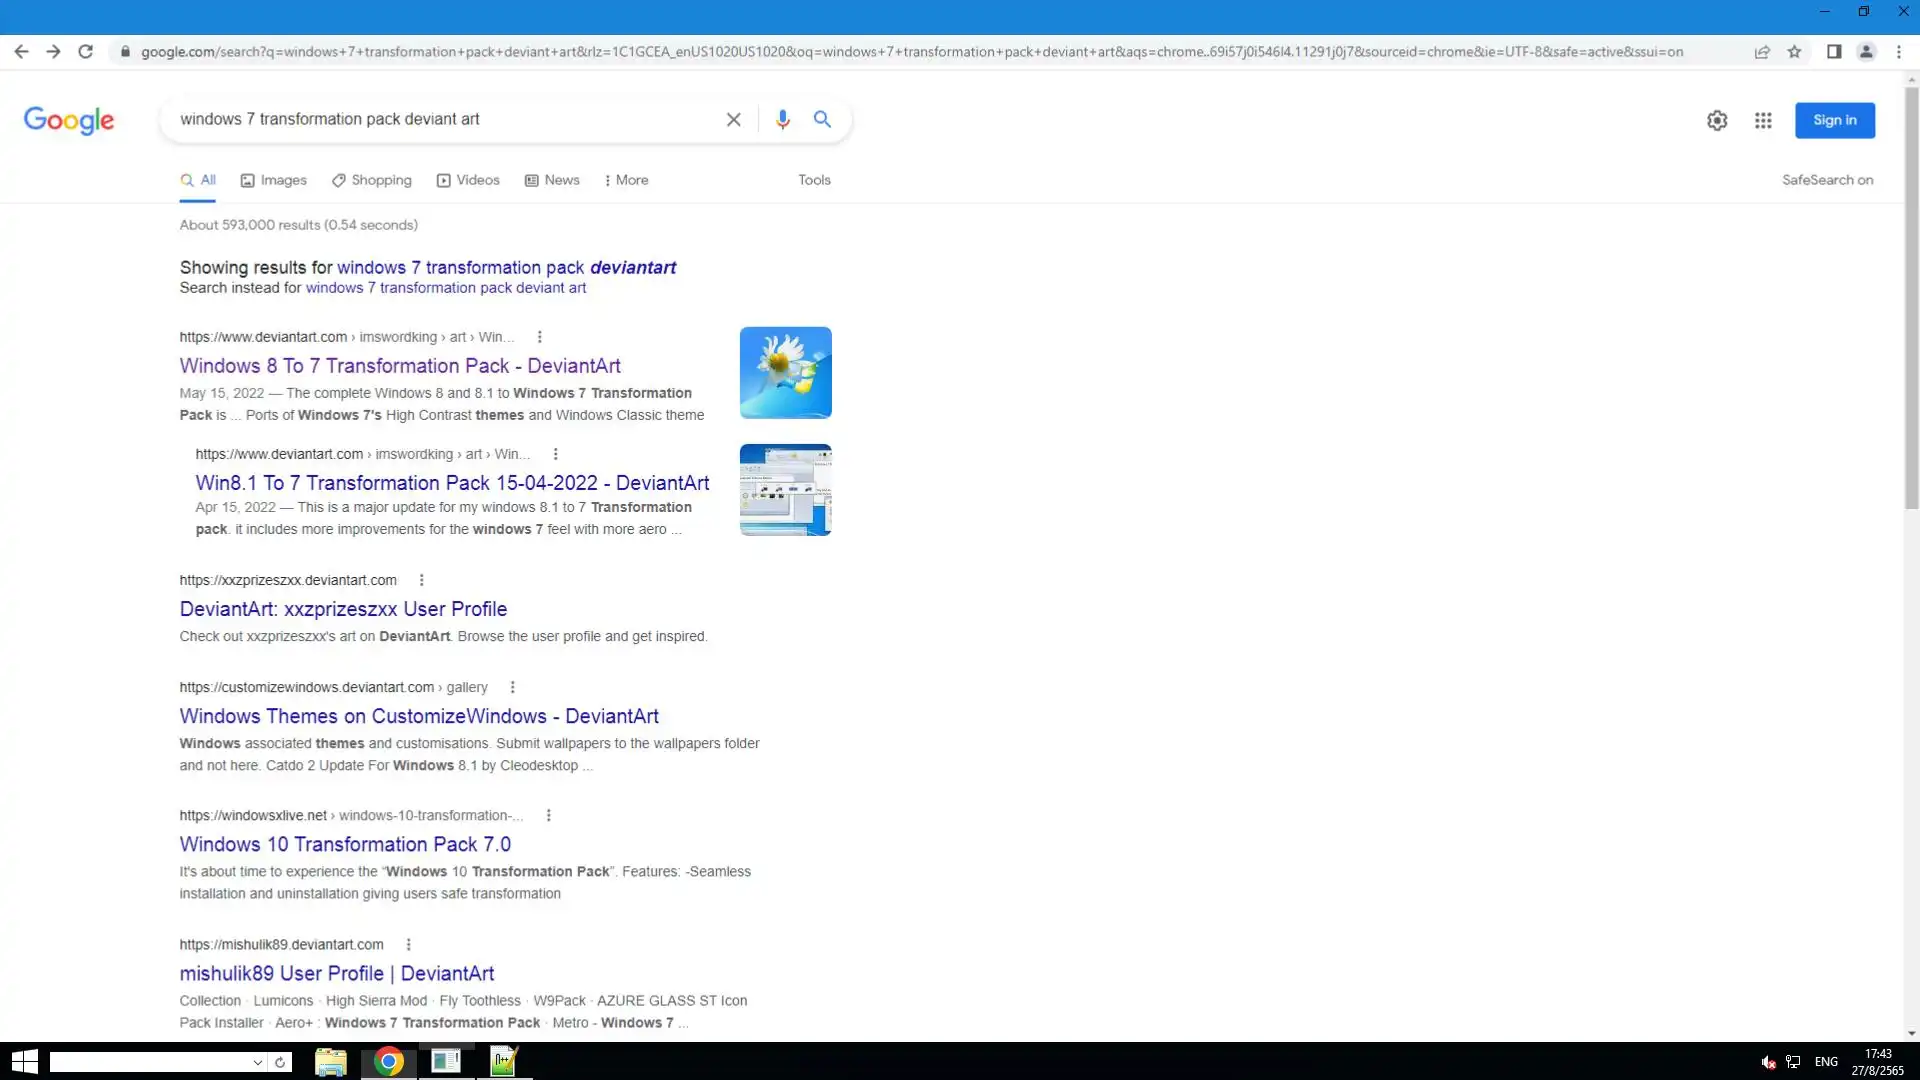Open Chrome from the Windows taskbar
This screenshot has height=1080, width=1920.
point(389,1061)
